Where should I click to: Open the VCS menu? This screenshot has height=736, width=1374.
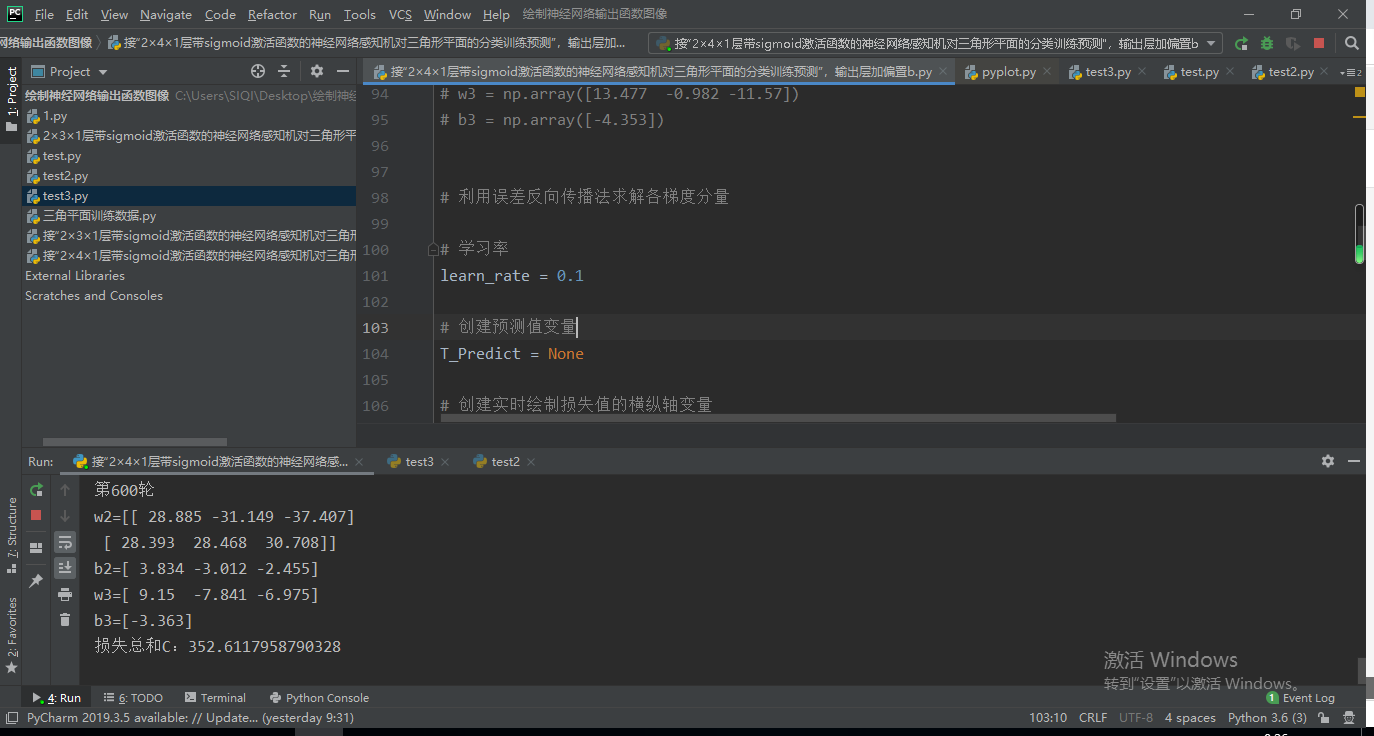point(400,15)
